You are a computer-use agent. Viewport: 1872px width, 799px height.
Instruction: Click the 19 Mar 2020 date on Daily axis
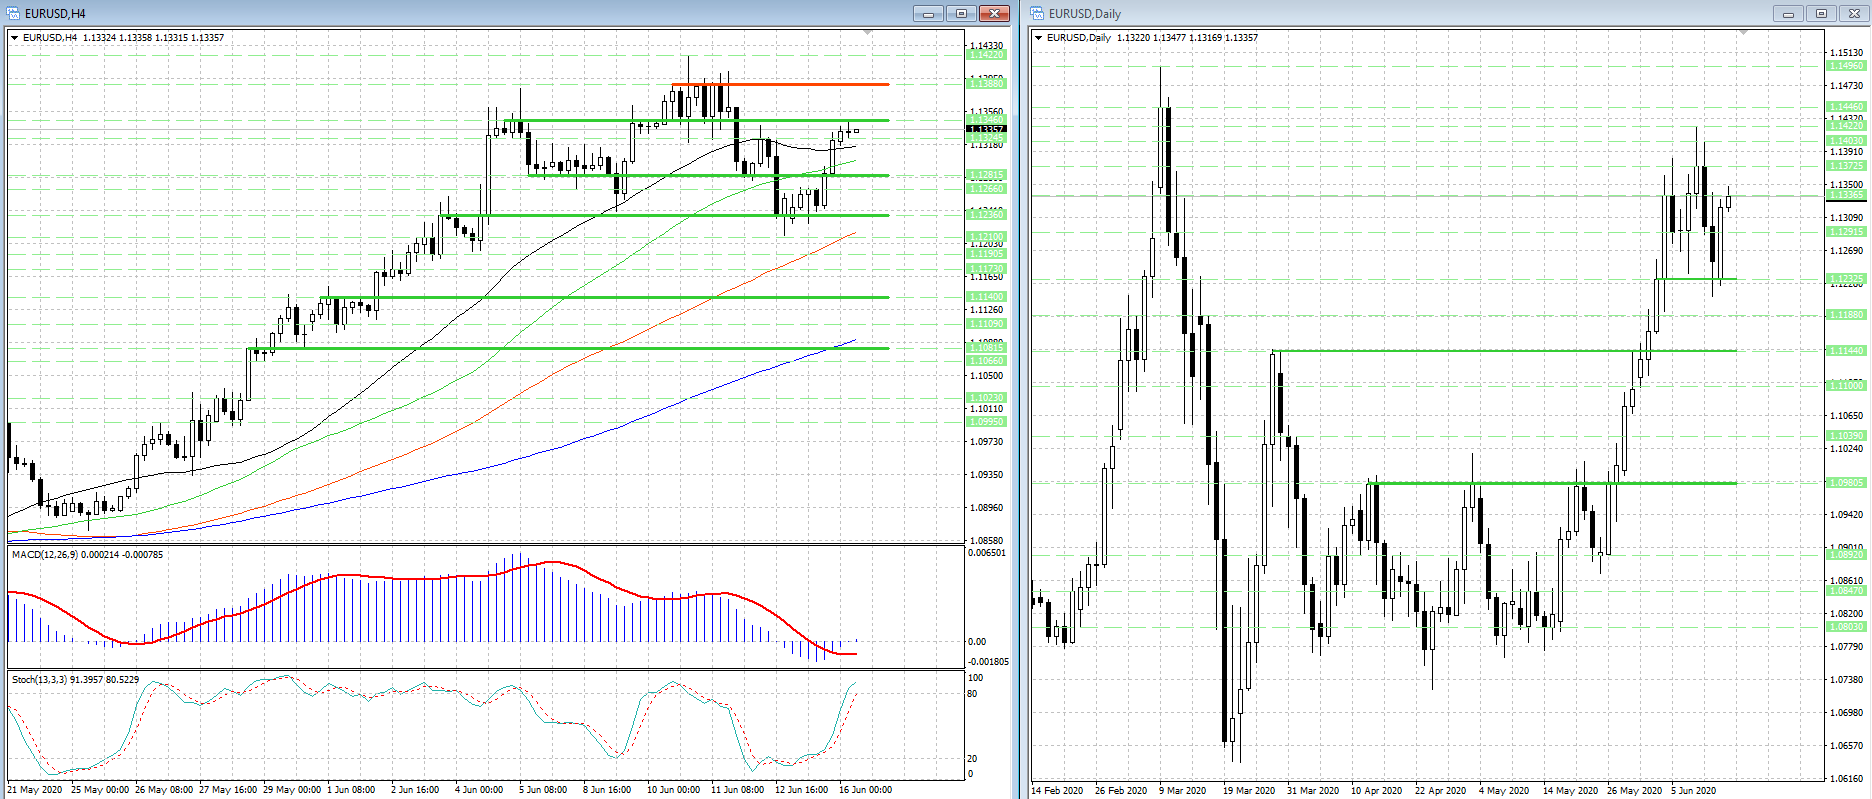click(1249, 791)
